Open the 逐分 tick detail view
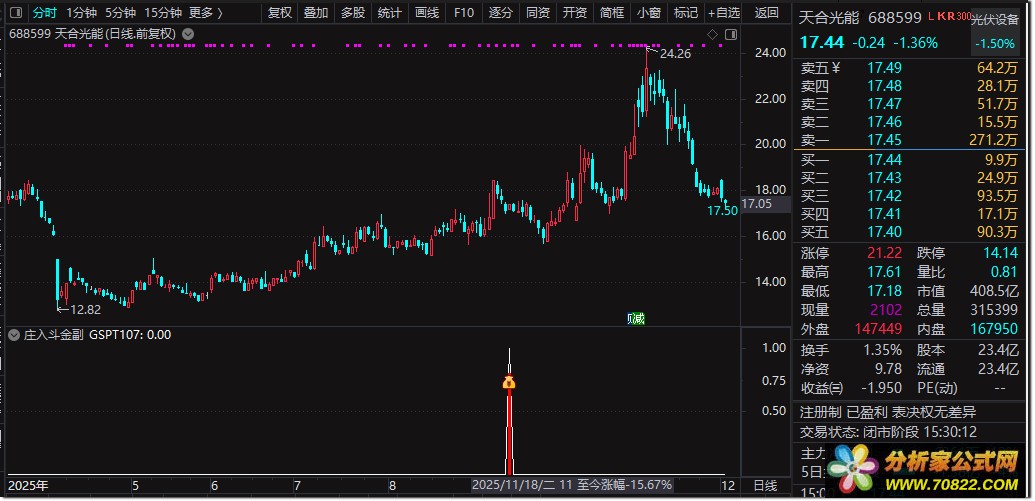The height and width of the screenshot is (501, 1035). click(x=501, y=13)
